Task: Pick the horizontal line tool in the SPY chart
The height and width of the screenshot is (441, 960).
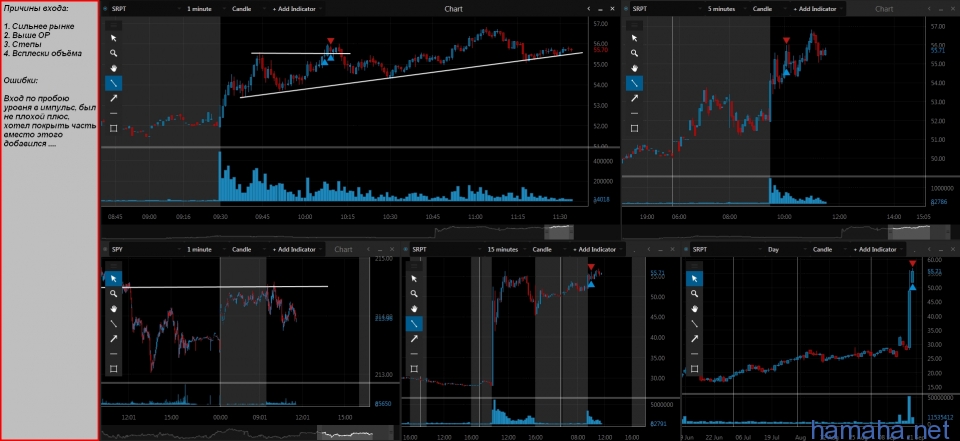Action: pos(113,354)
